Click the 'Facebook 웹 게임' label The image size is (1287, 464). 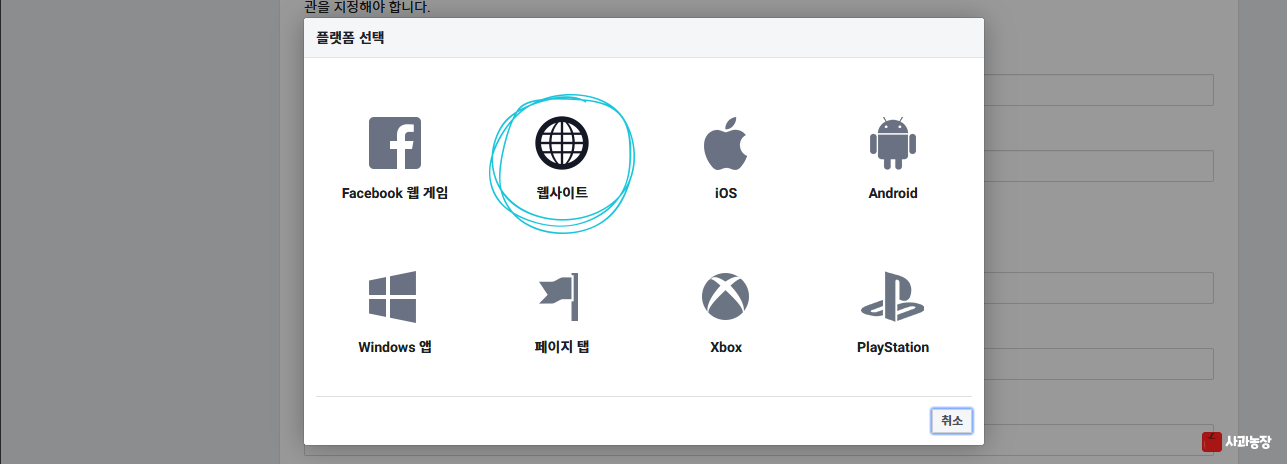click(x=395, y=193)
